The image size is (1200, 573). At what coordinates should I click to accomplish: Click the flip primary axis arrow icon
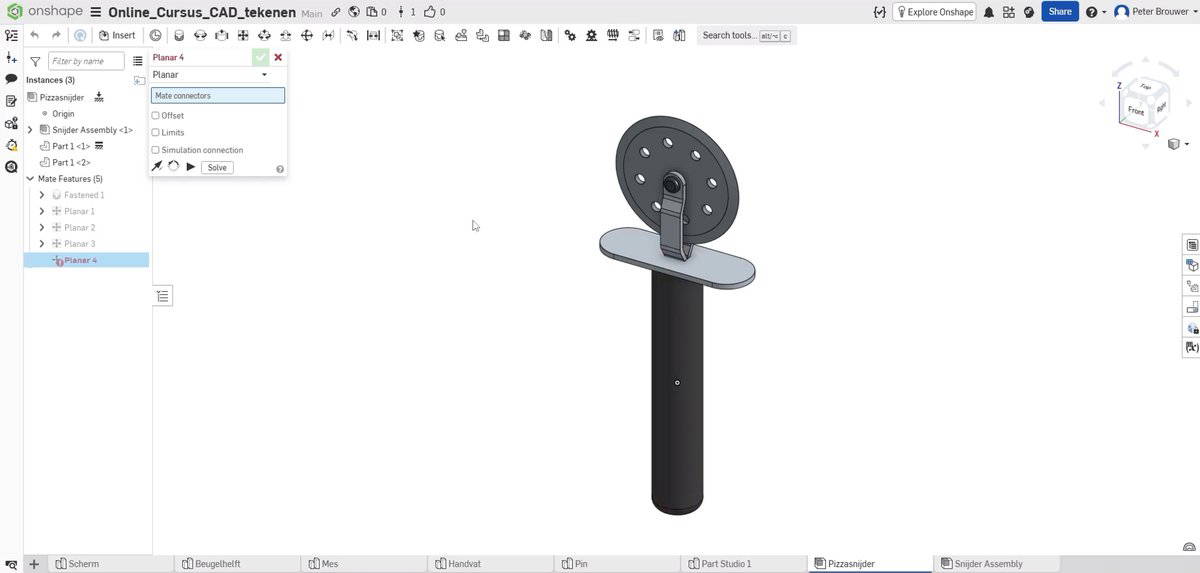[x=157, y=167]
